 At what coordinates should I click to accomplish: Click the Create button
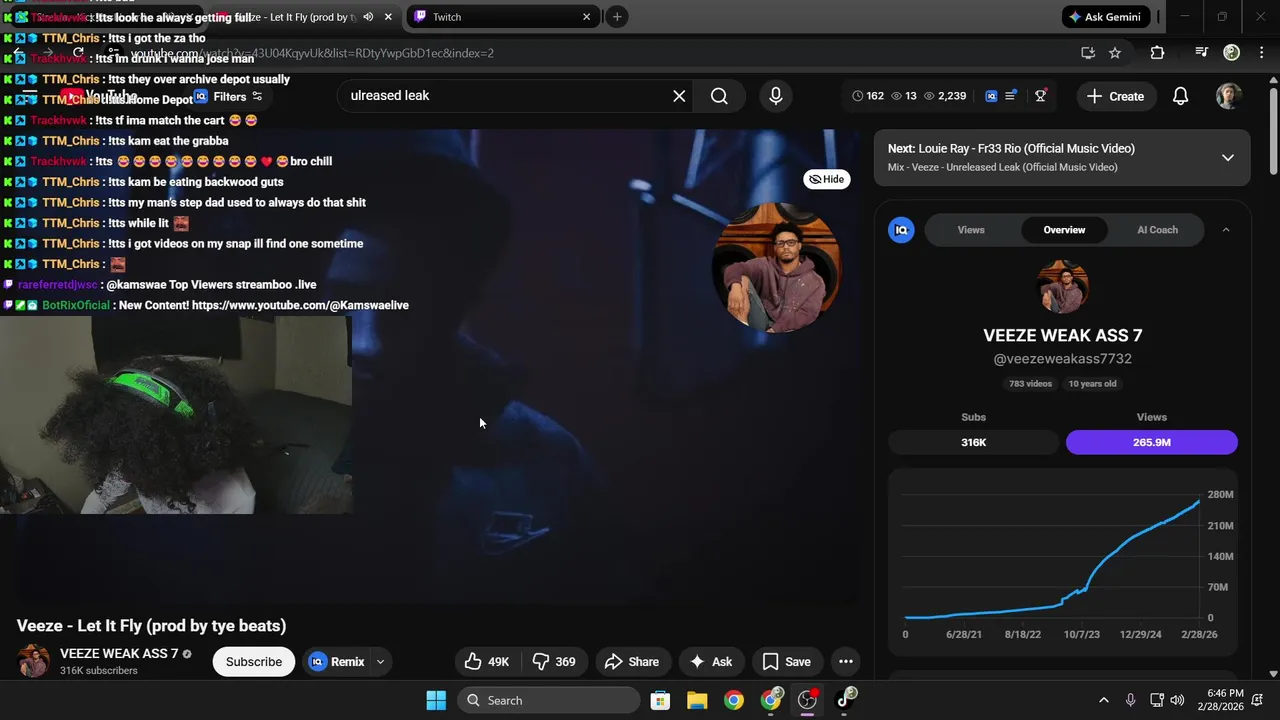pyautogui.click(x=1115, y=96)
